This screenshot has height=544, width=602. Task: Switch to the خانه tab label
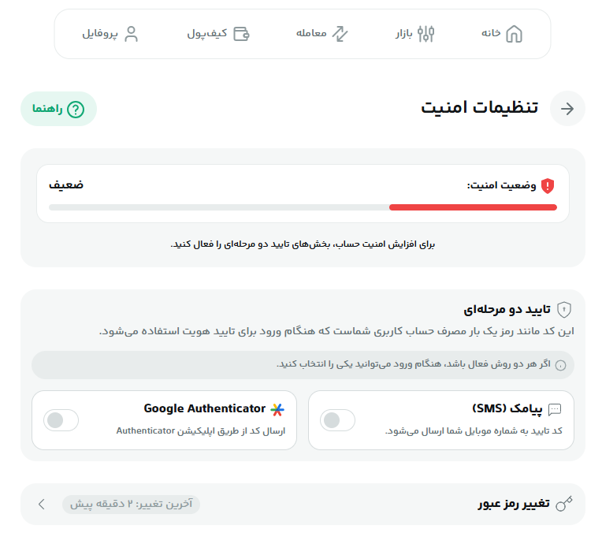[491, 33]
